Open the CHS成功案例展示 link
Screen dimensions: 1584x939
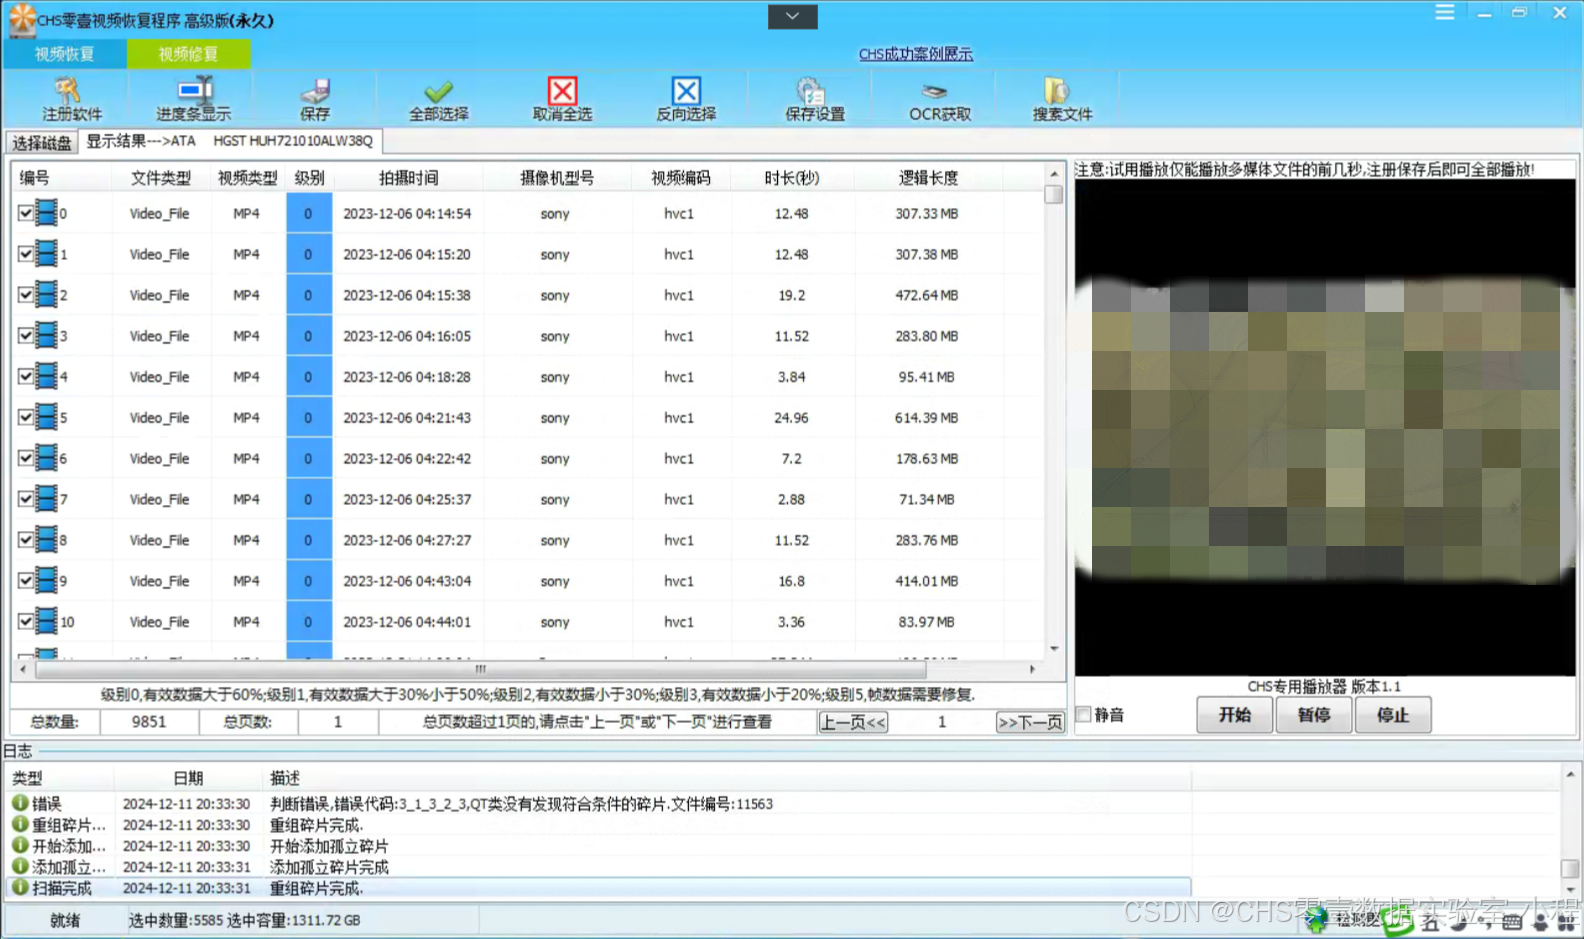click(x=915, y=54)
